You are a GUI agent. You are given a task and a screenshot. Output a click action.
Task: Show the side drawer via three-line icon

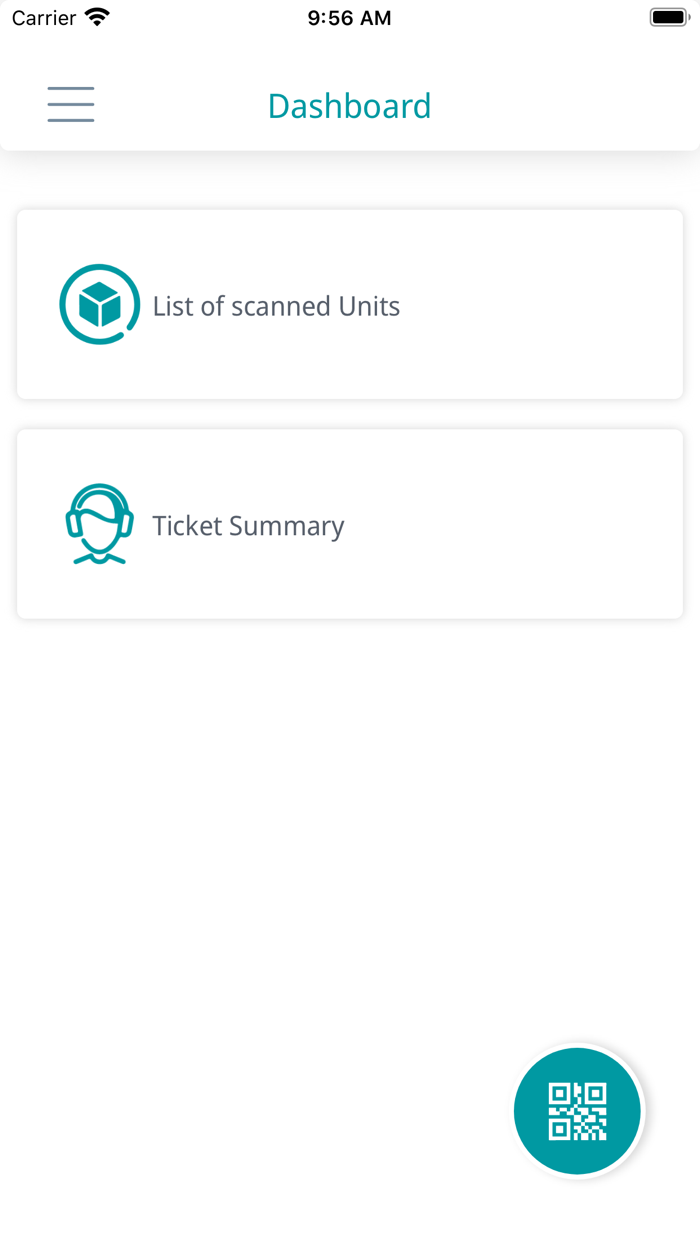point(71,105)
